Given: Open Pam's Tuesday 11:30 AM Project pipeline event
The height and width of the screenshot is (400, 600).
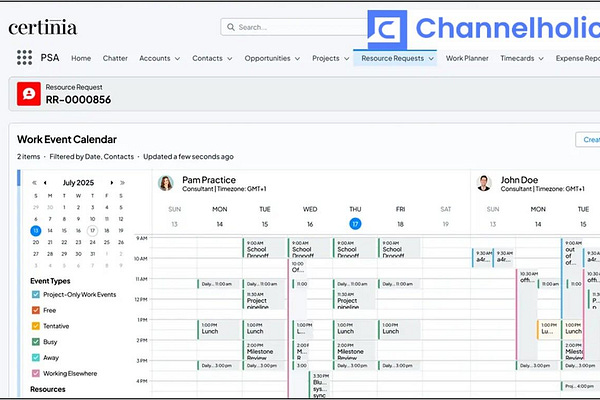Looking at the screenshot, I should [265, 300].
